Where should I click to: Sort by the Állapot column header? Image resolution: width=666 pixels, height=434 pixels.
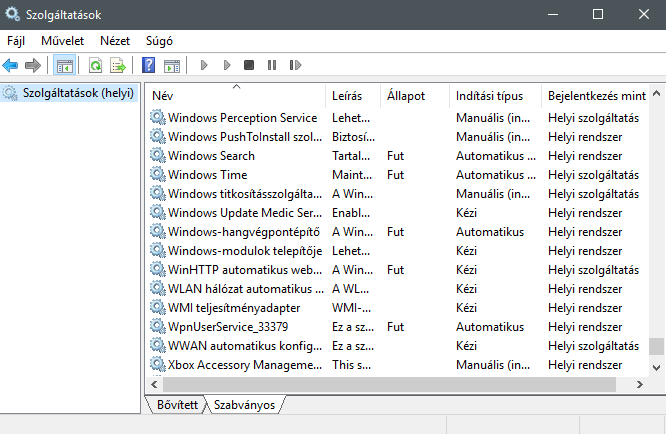(415, 96)
